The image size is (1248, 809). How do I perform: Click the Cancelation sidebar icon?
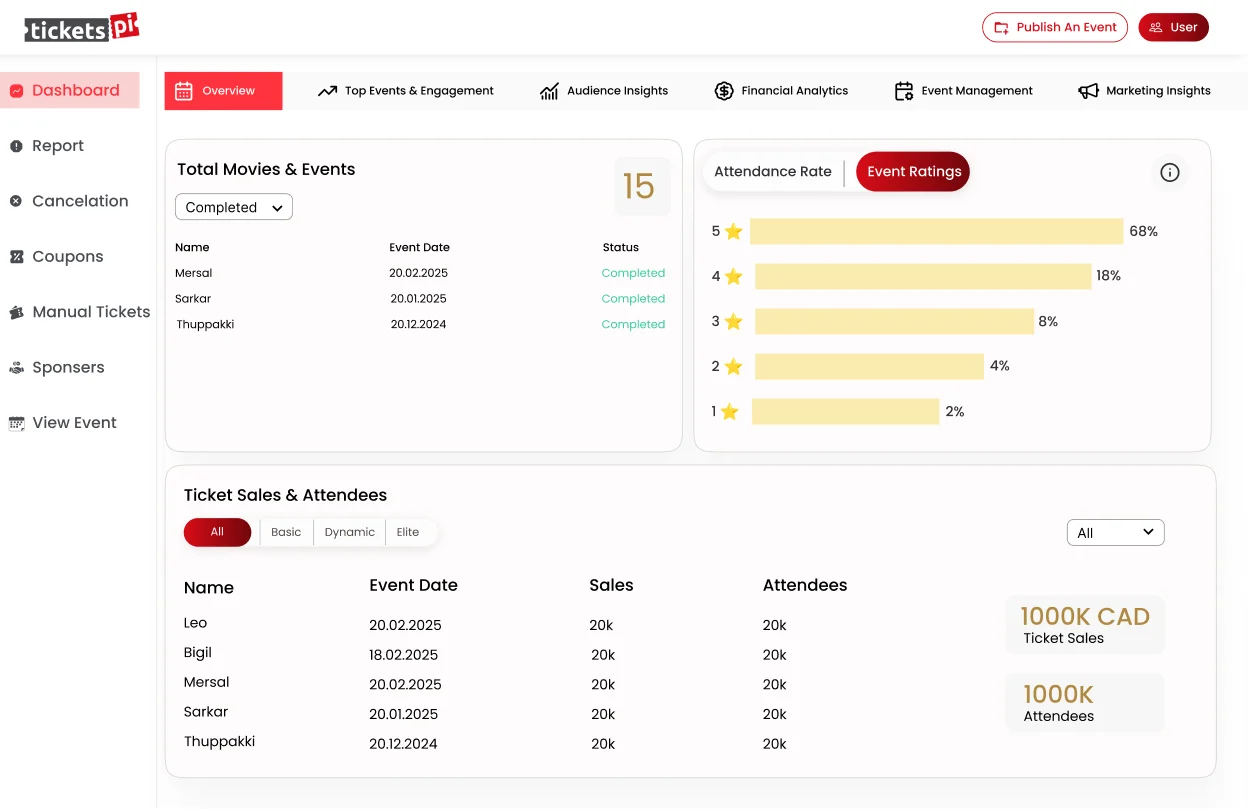click(16, 201)
